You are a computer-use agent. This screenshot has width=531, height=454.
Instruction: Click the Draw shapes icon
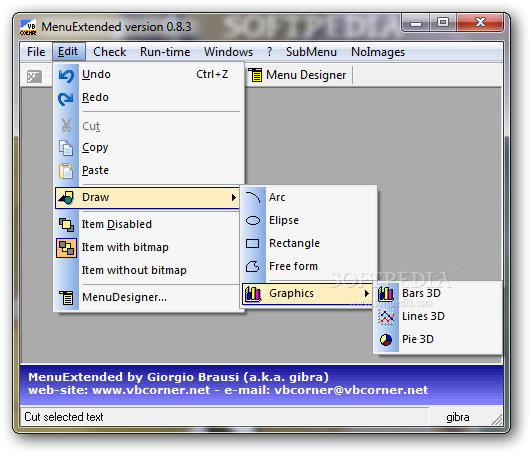pyautogui.click(x=66, y=198)
